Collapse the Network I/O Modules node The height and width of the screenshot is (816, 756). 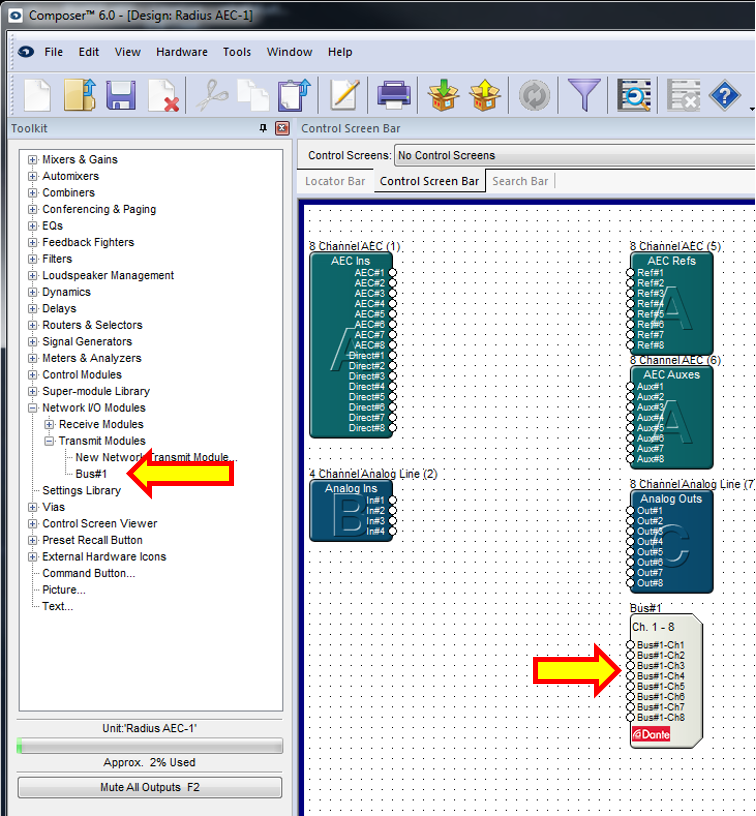pos(32,408)
